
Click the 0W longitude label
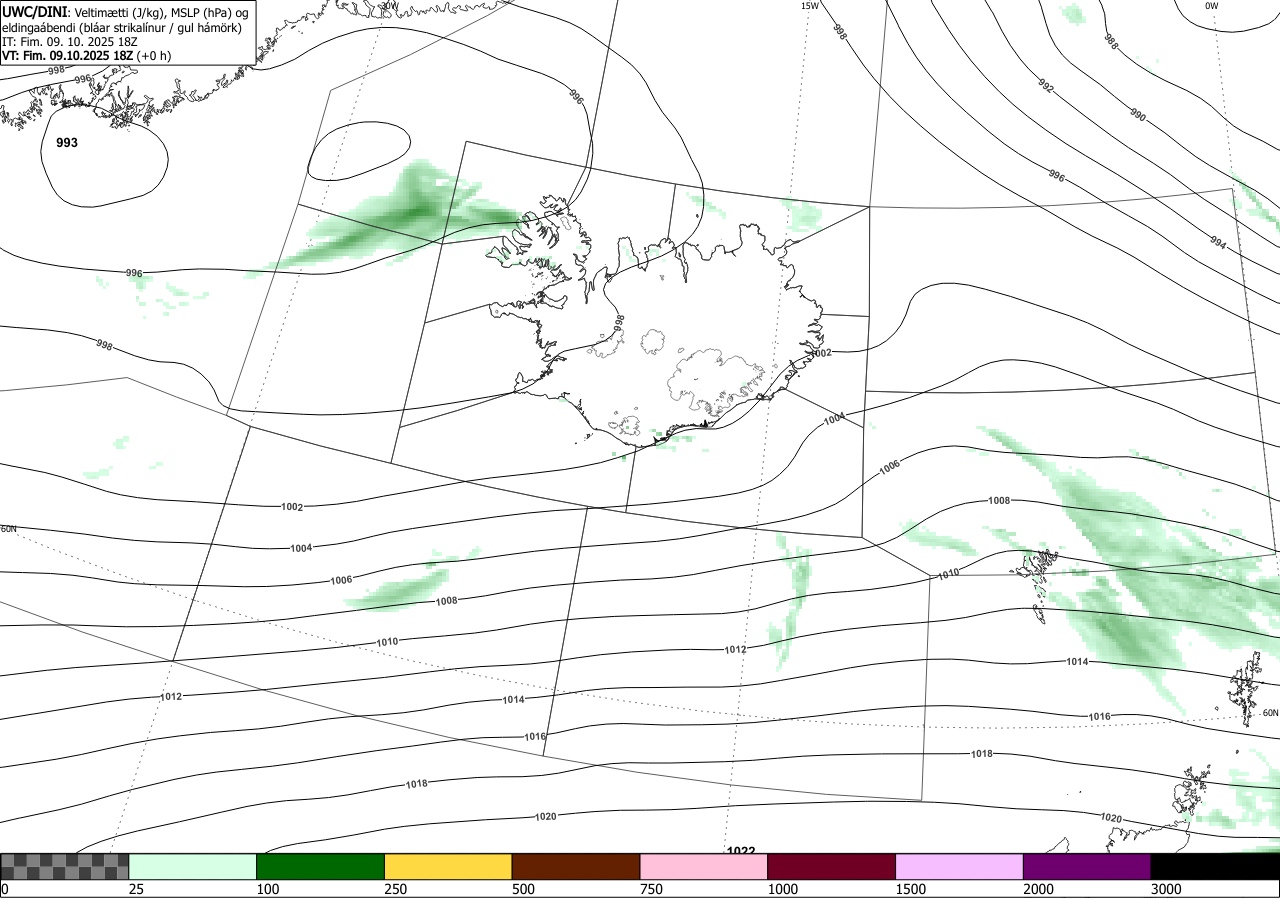coord(1212,6)
